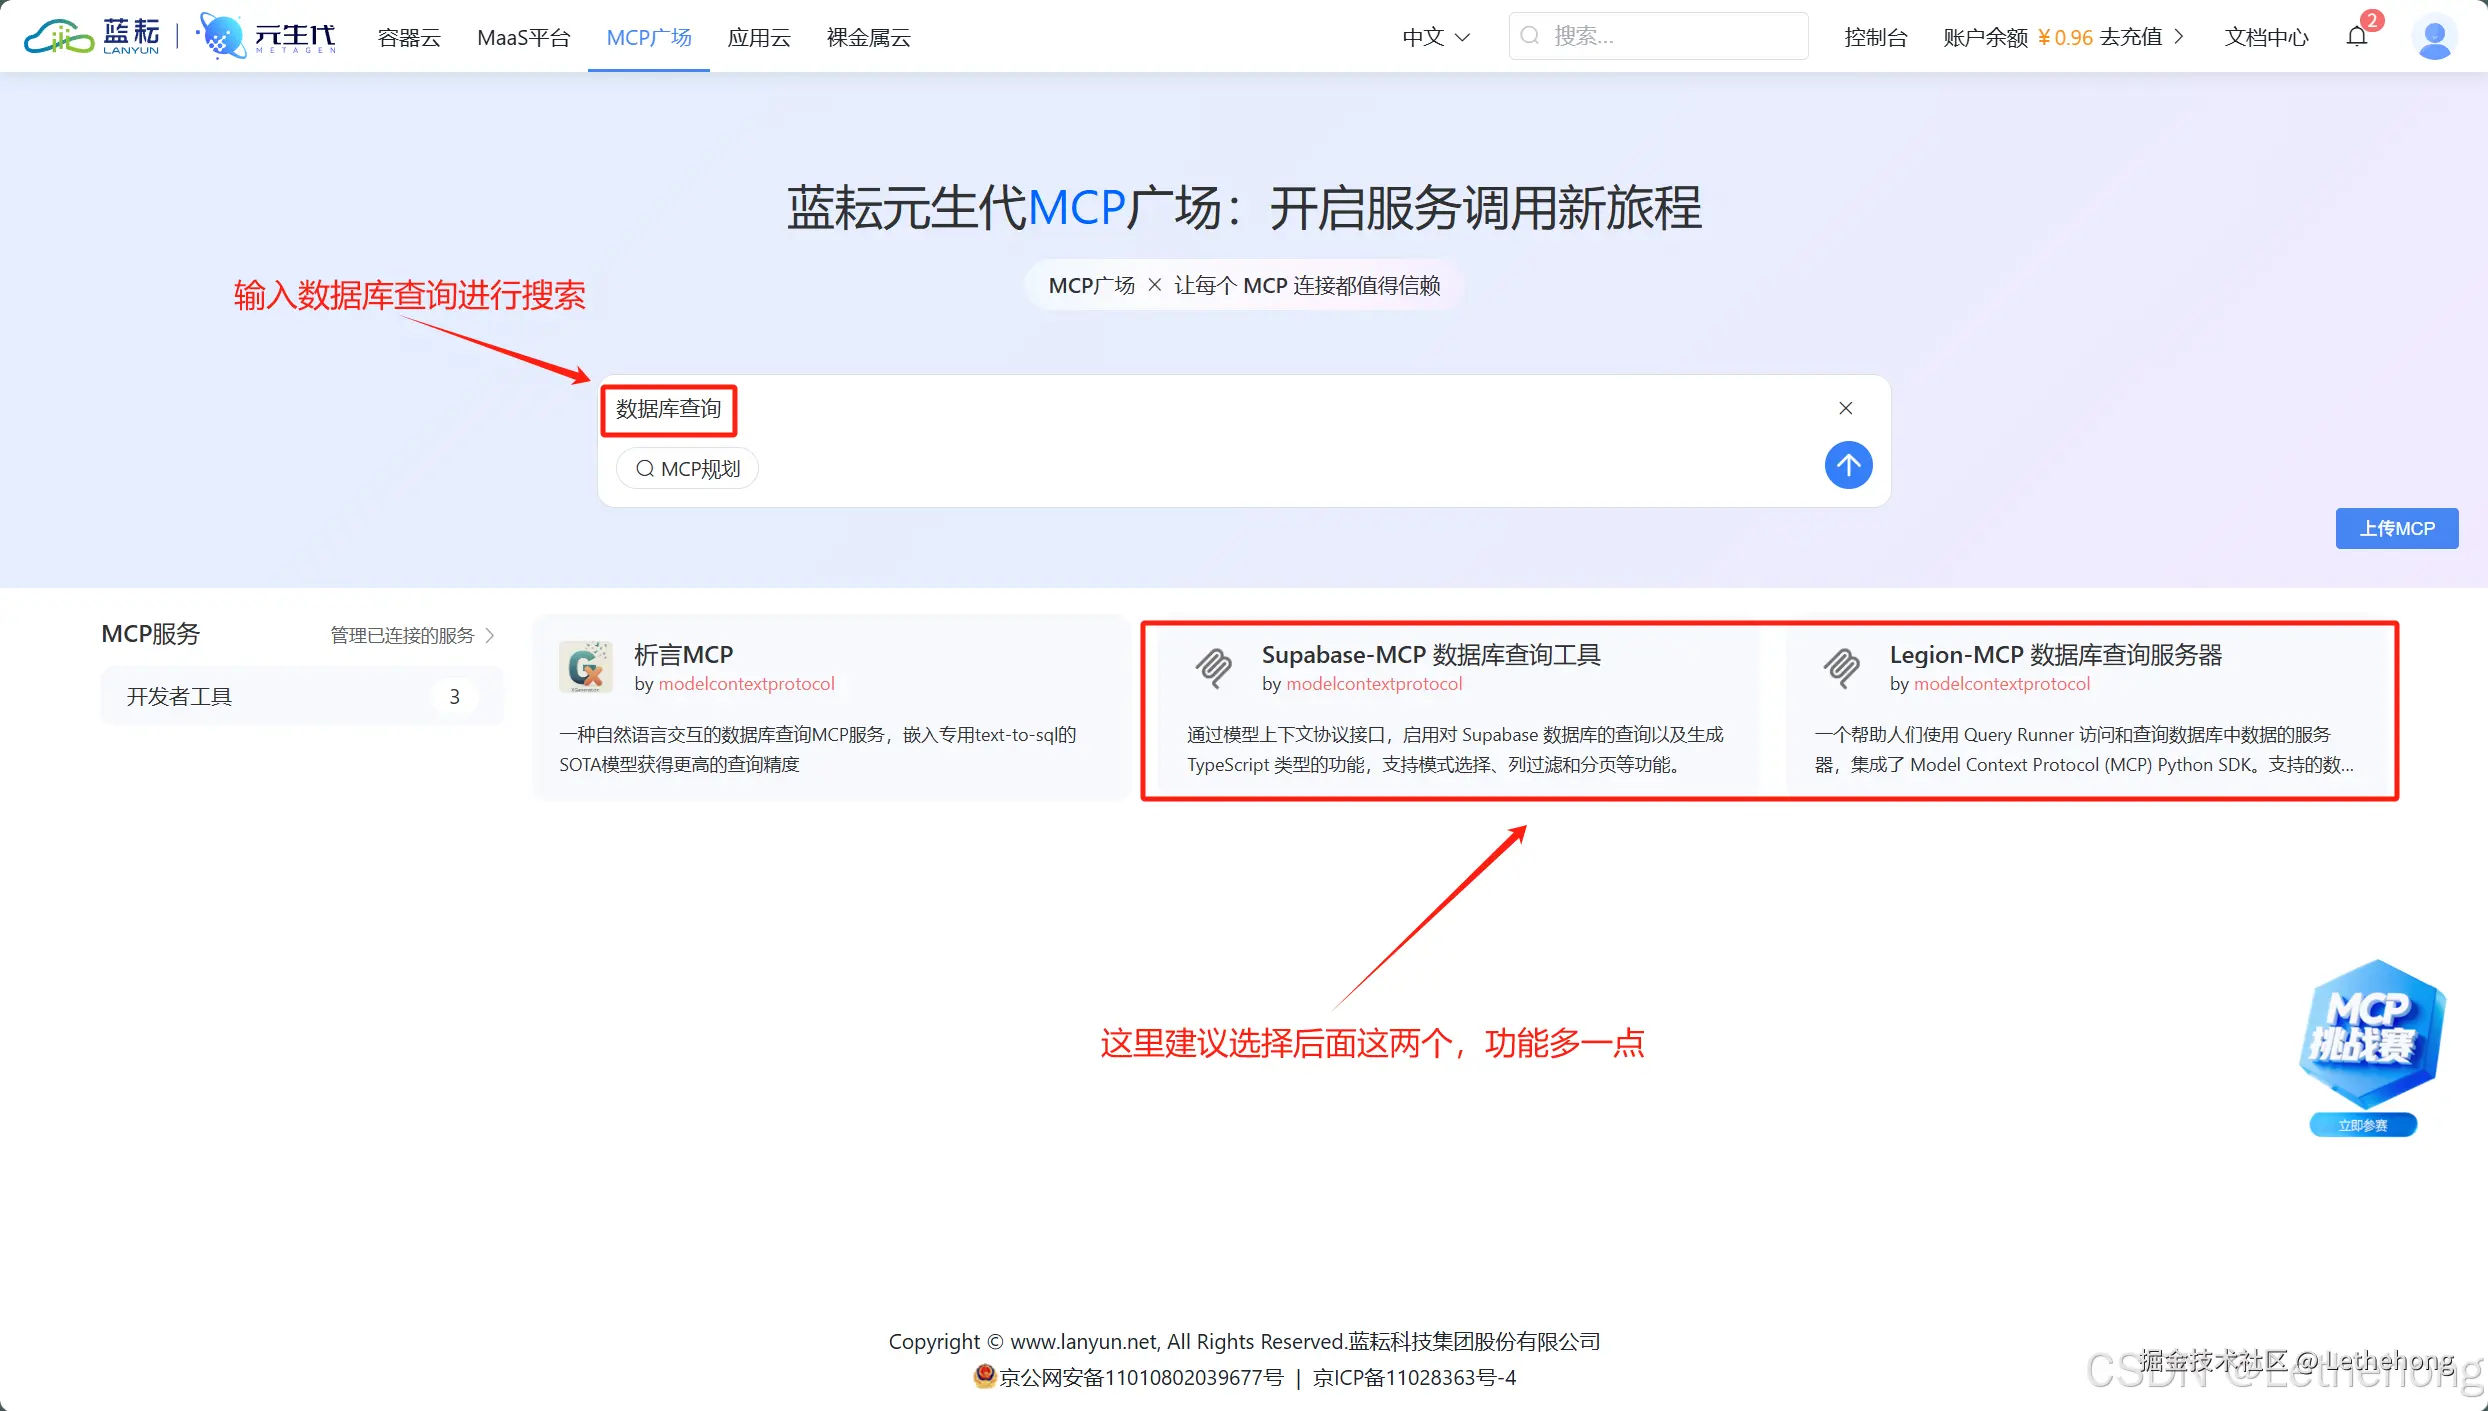Click the 析言MCP service icon
The width and height of the screenshot is (2488, 1411).
pos(585,666)
